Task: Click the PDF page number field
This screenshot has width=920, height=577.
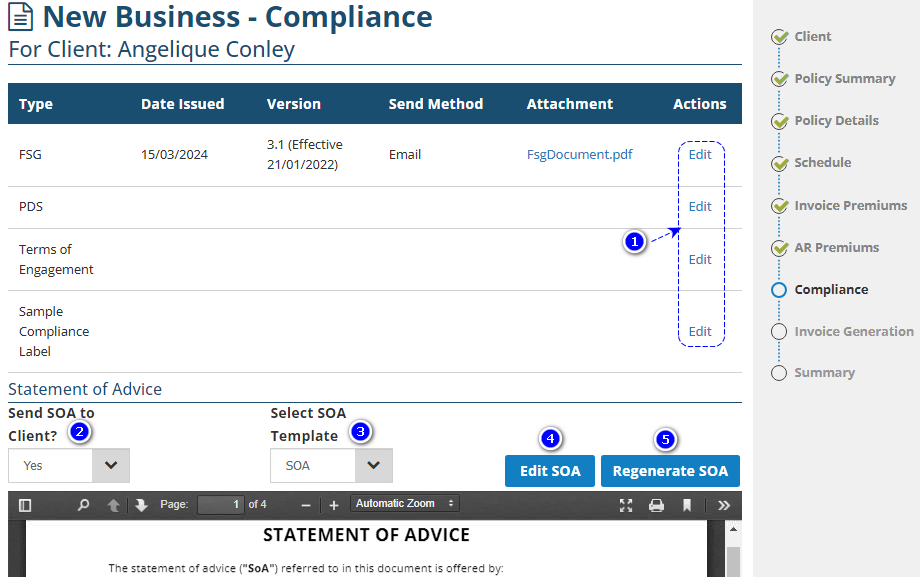Action: point(220,505)
